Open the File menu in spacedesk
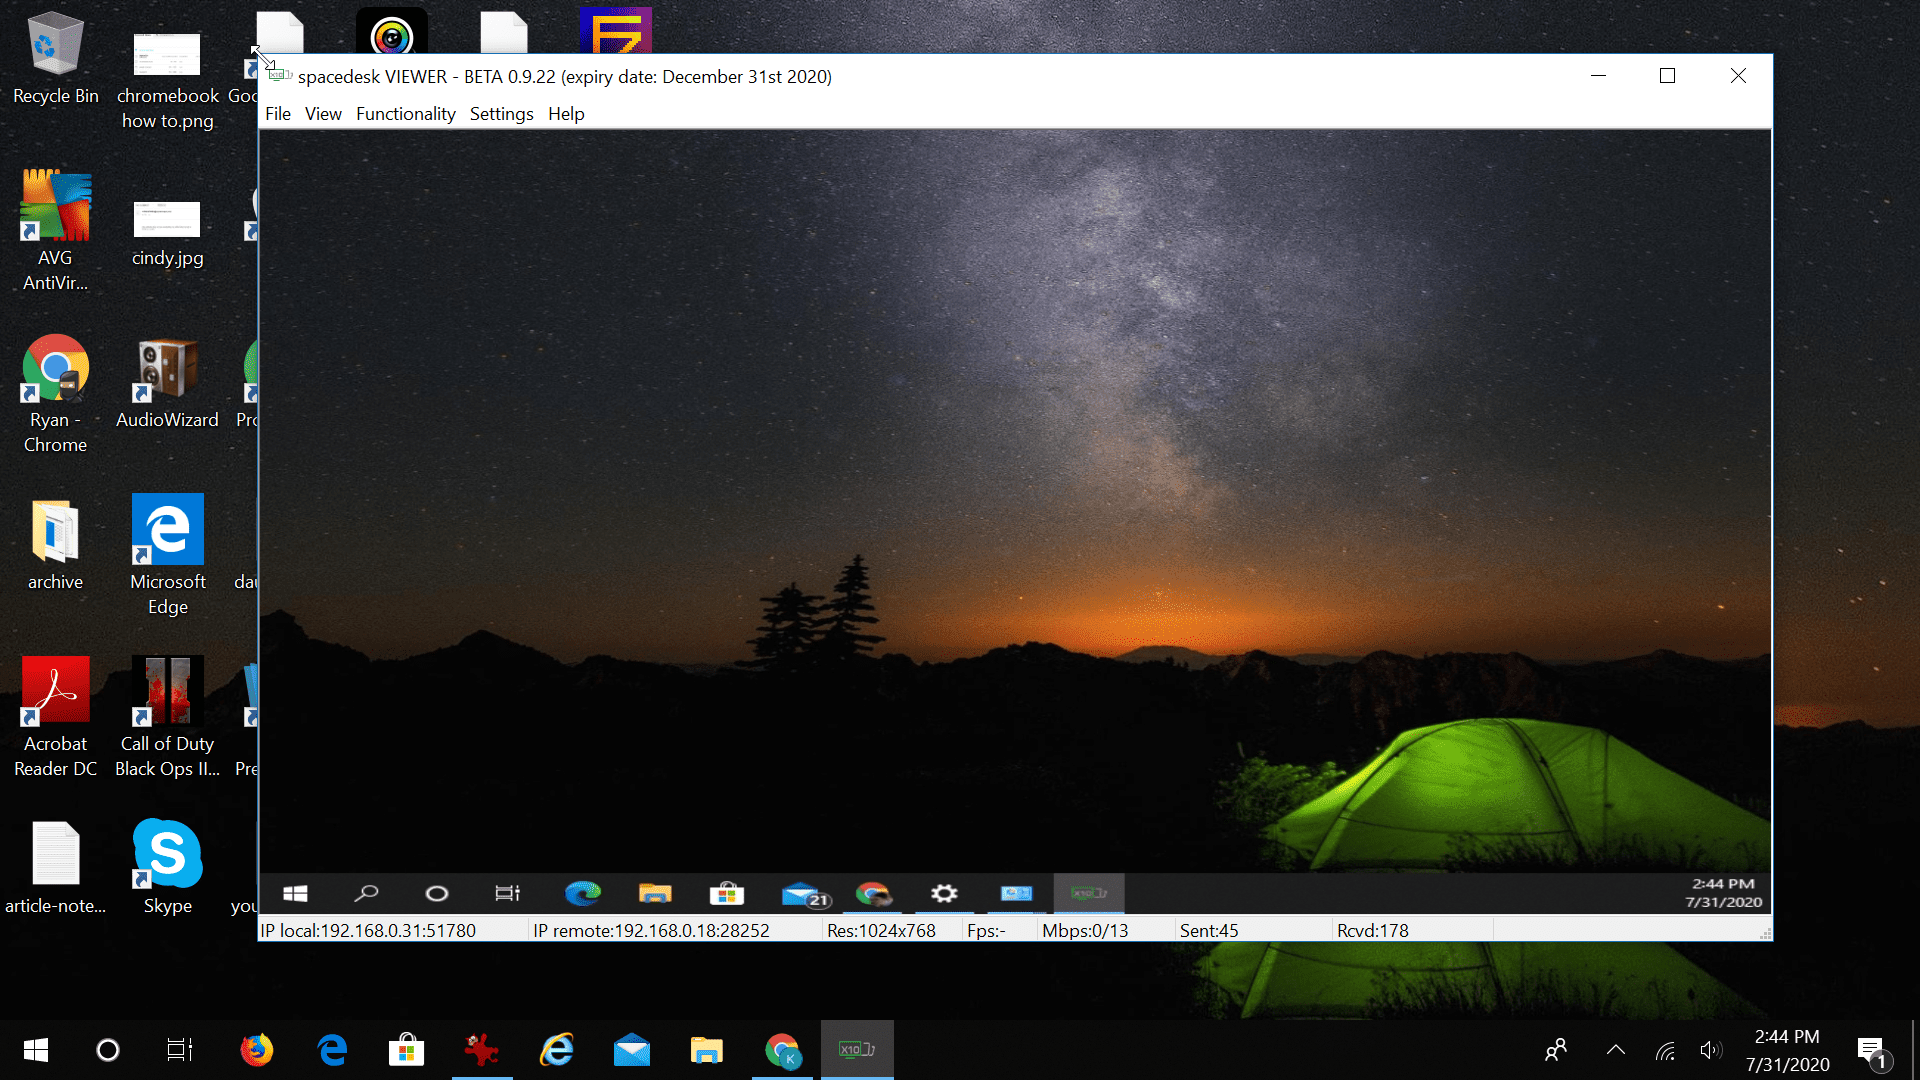Viewport: 1920px width, 1080px height. click(x=277, y=112)
